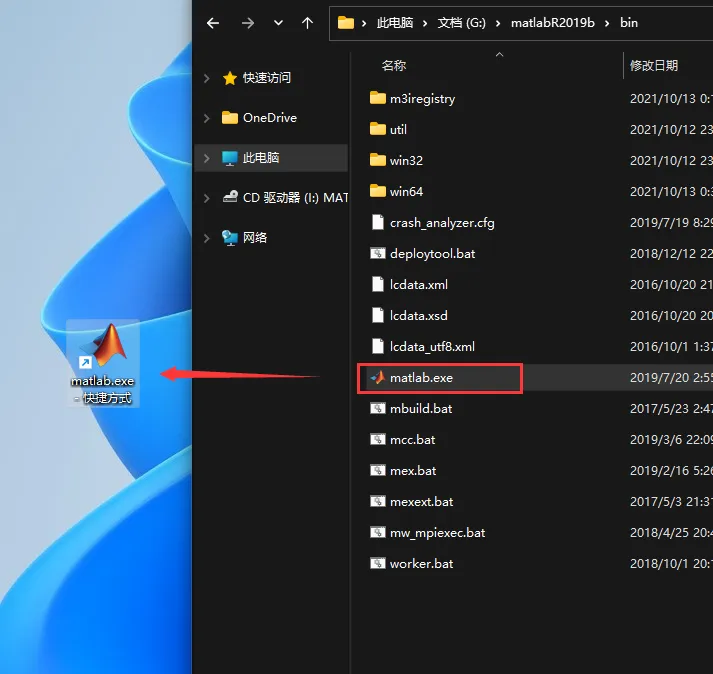Click the lcdata.xml file icon
This screenshot has width=713, height=674.
pyautogui.click(x=377, y=284)
